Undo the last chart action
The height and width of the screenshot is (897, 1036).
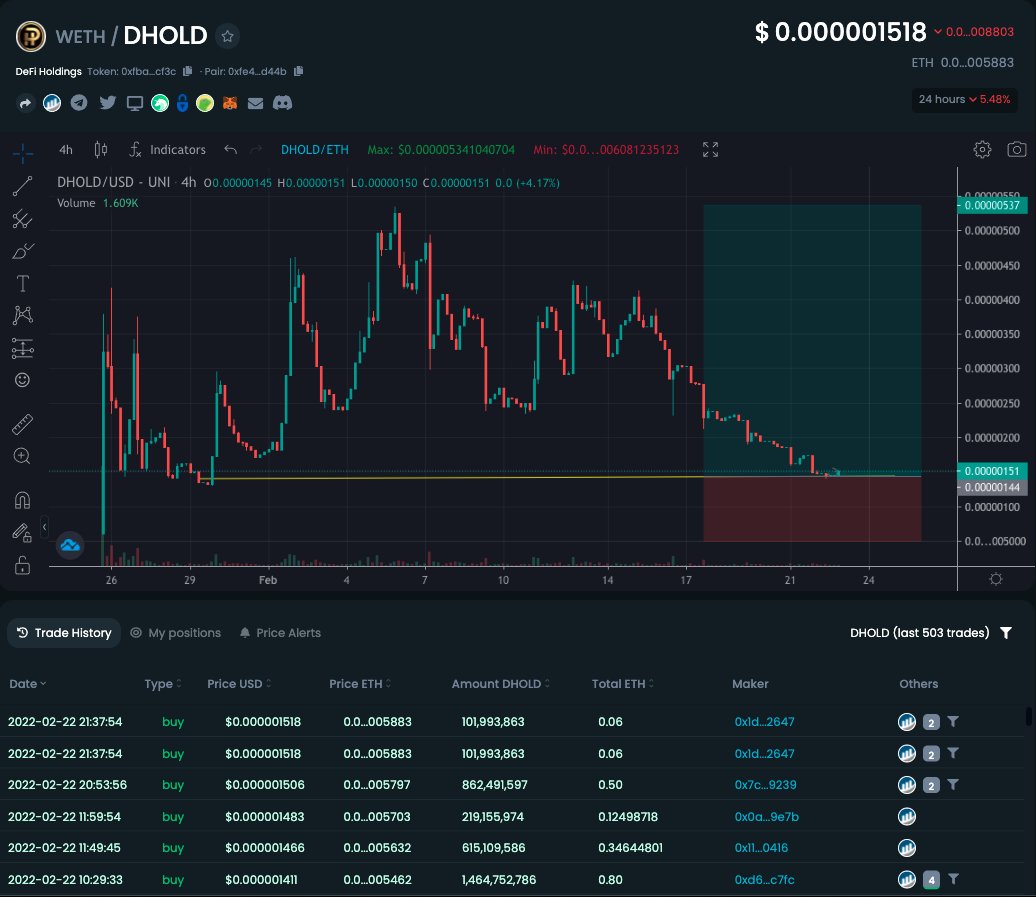(x=230, y=150)
